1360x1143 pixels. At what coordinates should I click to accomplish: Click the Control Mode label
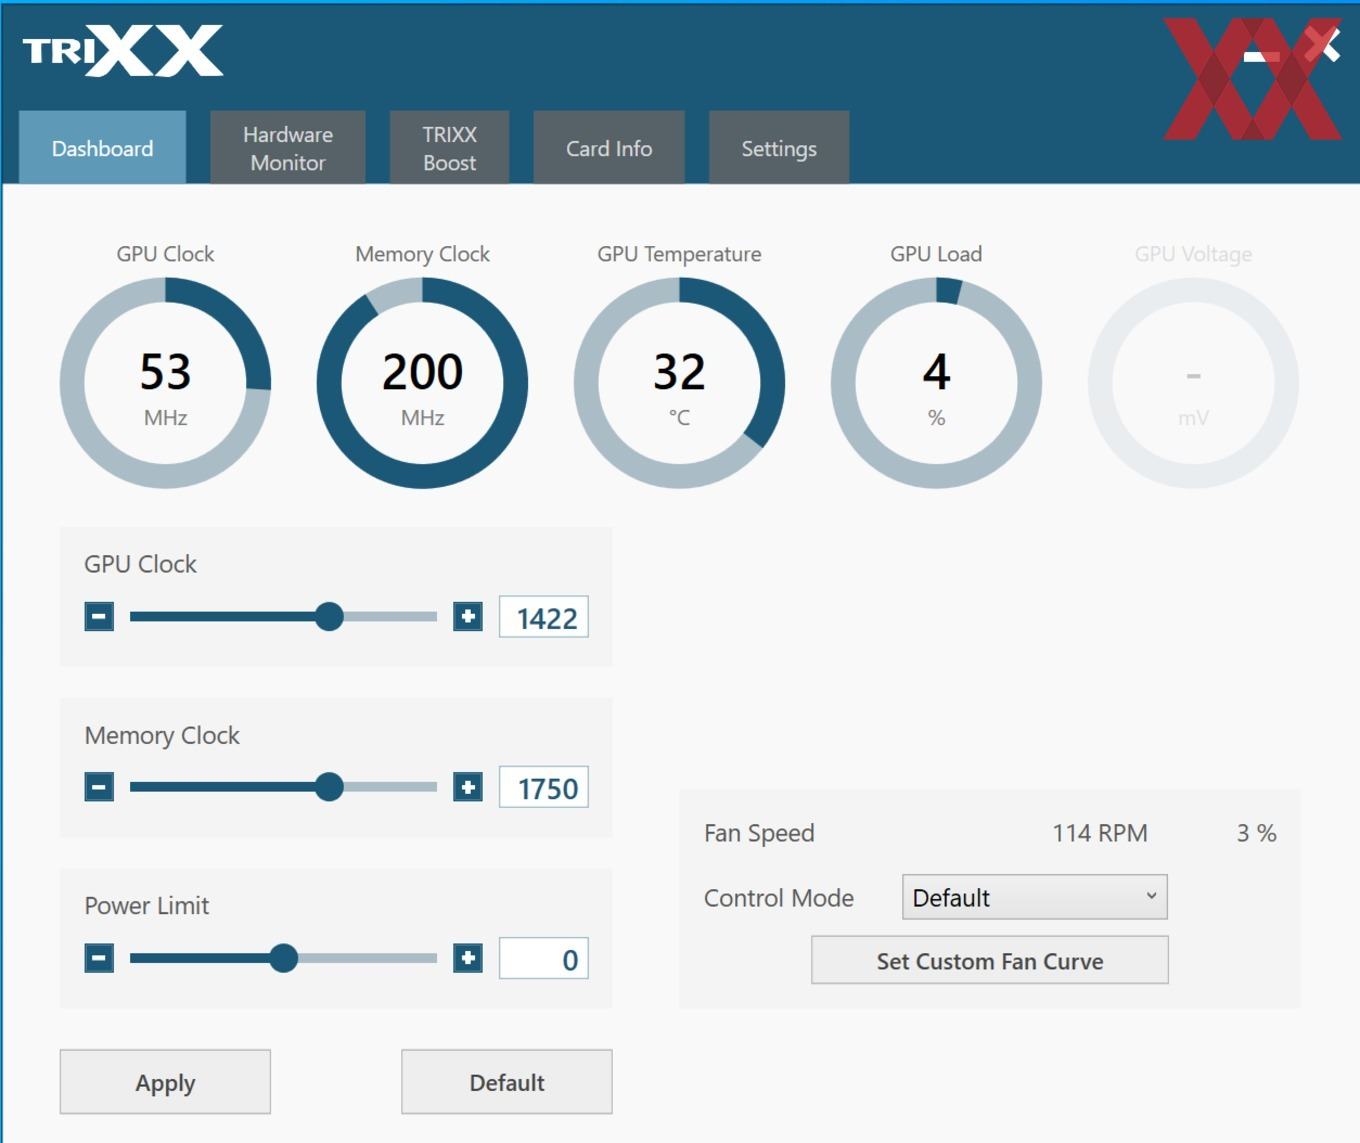pyautogui.click(x=779, y=898)
